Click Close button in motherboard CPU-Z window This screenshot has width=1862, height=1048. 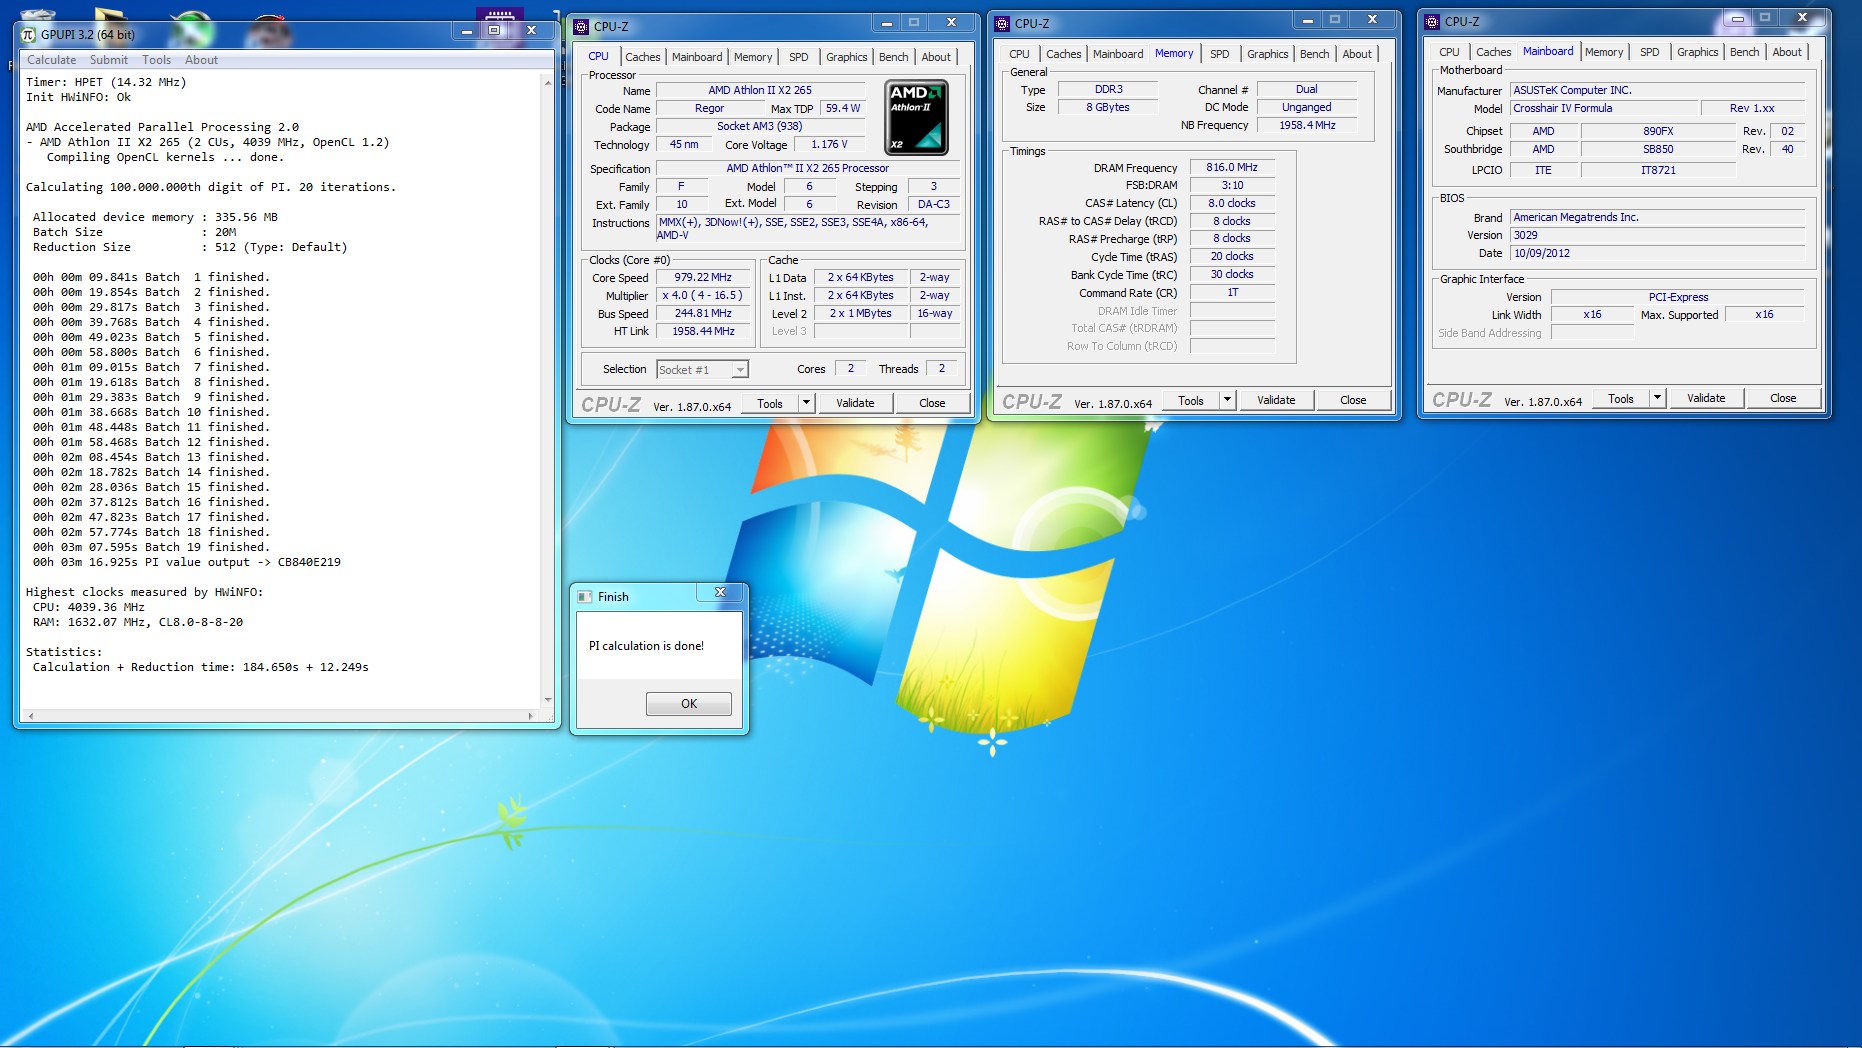click(x=1783, y=398)
